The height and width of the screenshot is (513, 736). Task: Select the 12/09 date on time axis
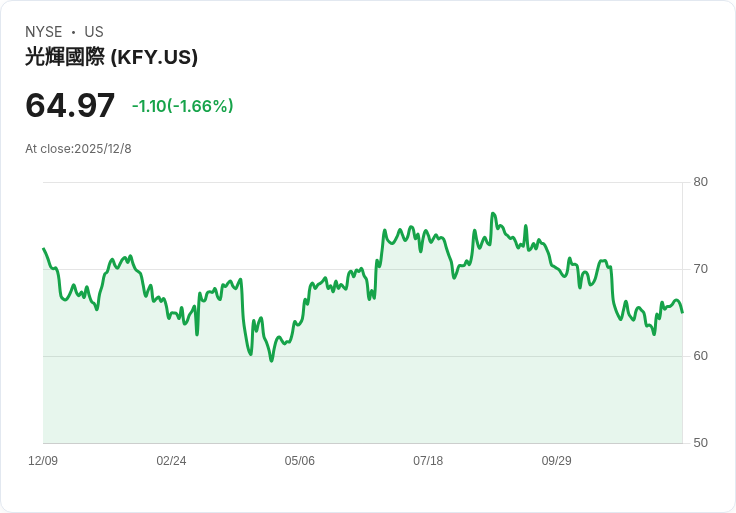43,461
